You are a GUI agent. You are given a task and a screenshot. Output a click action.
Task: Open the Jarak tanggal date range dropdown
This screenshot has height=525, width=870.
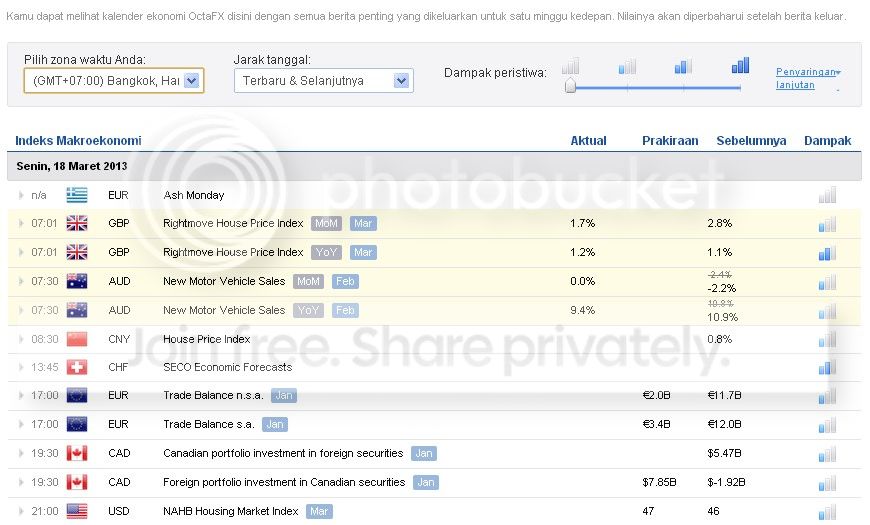323,80
